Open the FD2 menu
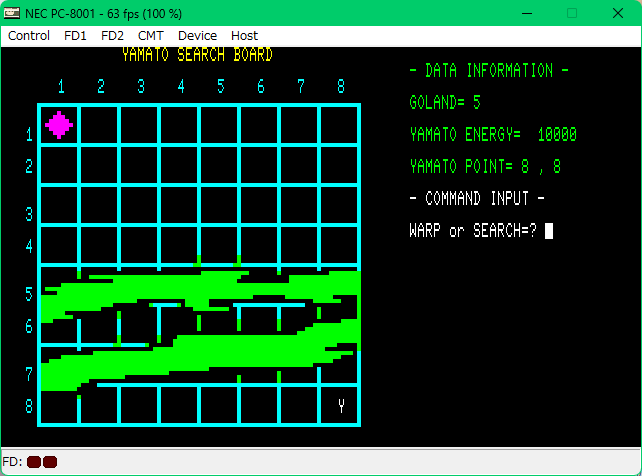This screenshot has height=476, width=642. click(x=112, y=36)
